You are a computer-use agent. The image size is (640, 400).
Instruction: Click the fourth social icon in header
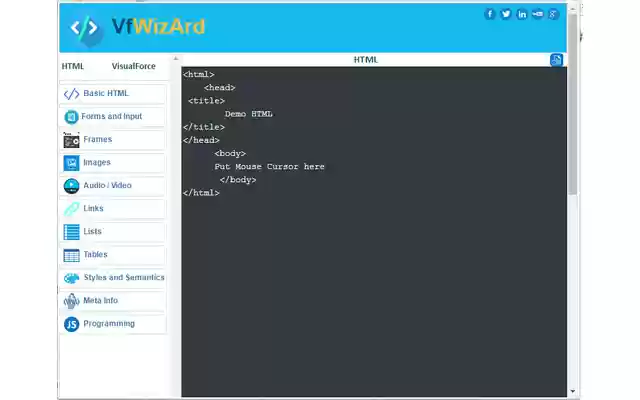pos(538,14)
